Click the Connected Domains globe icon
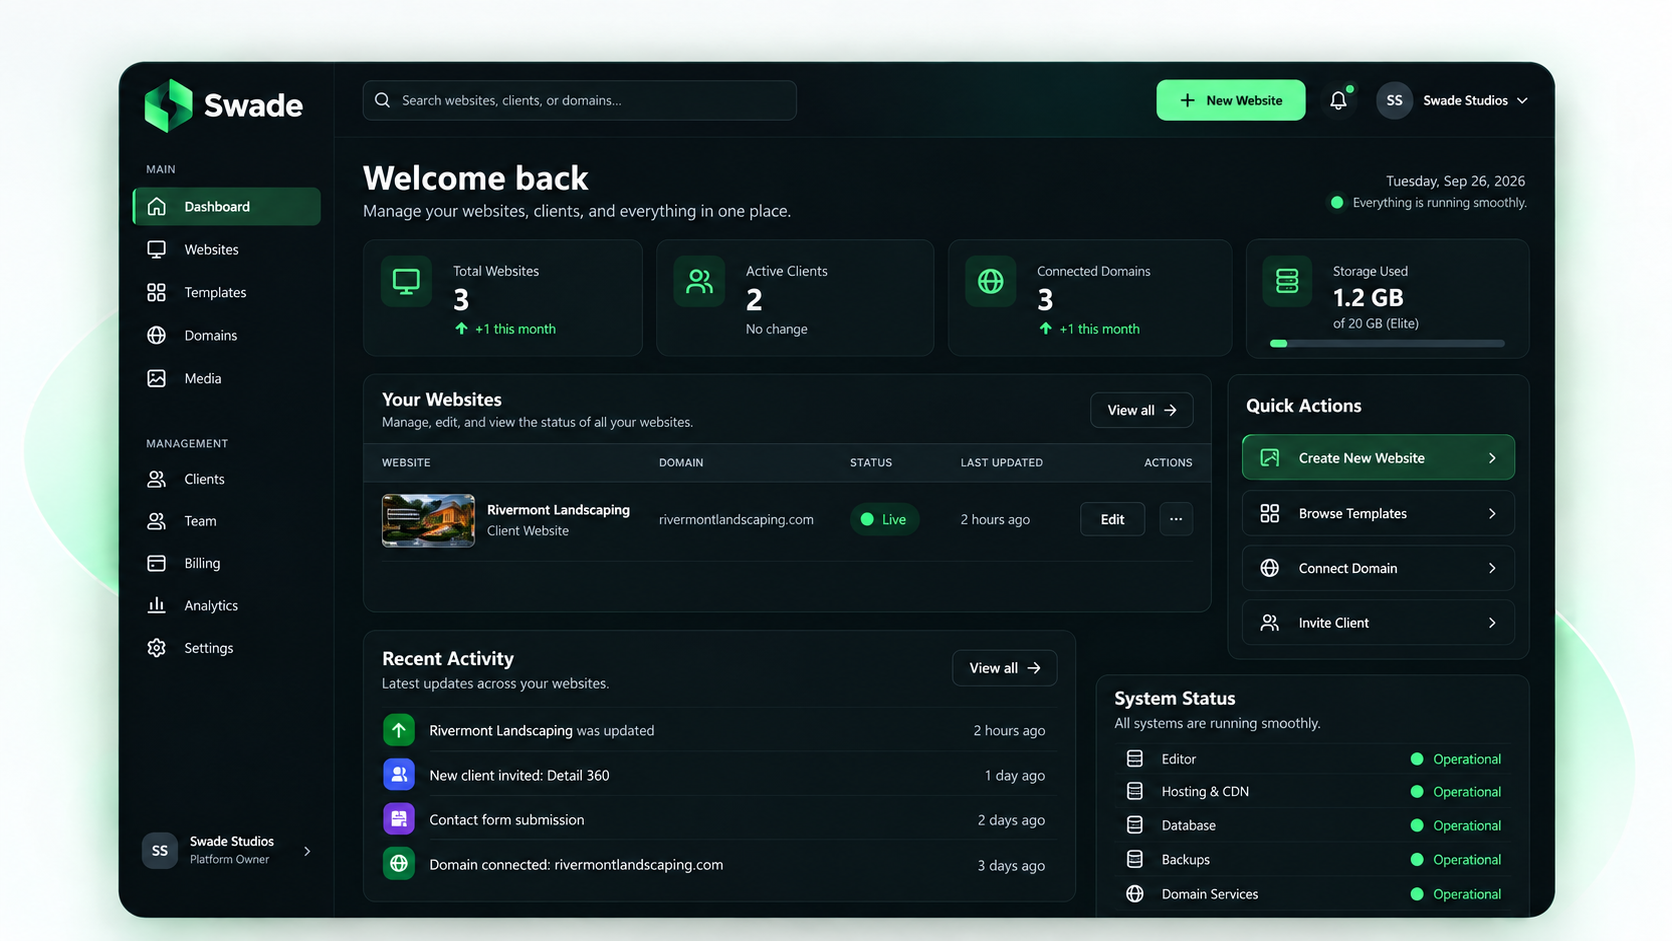This screenshot has height=941, width=1672. [990, 282]
